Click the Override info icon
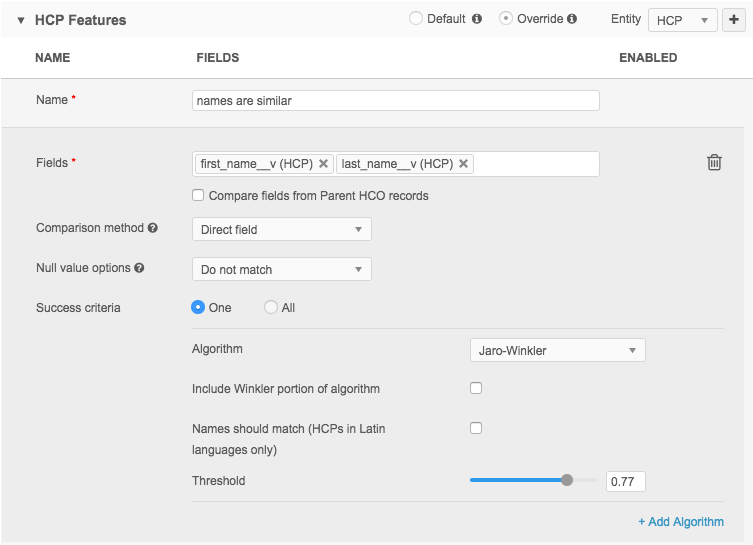The width and height of the screenshot is (753, 545). coord(571,19)
